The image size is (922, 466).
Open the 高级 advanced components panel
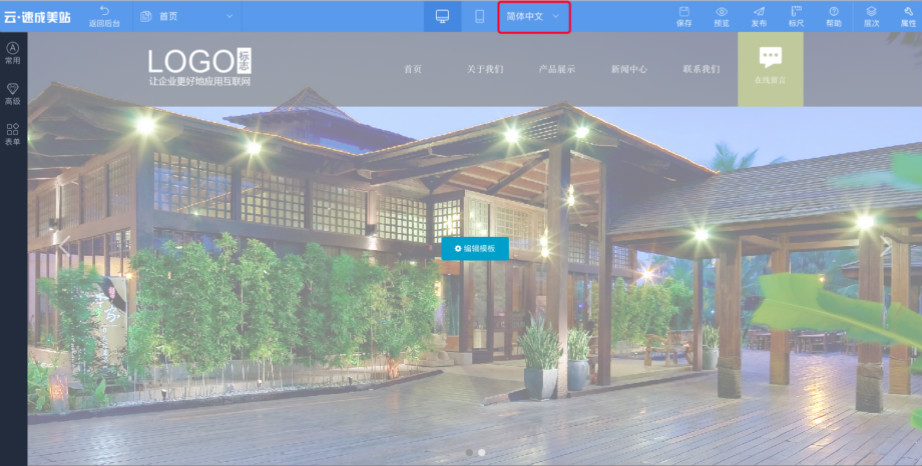[x=12, y=94]
